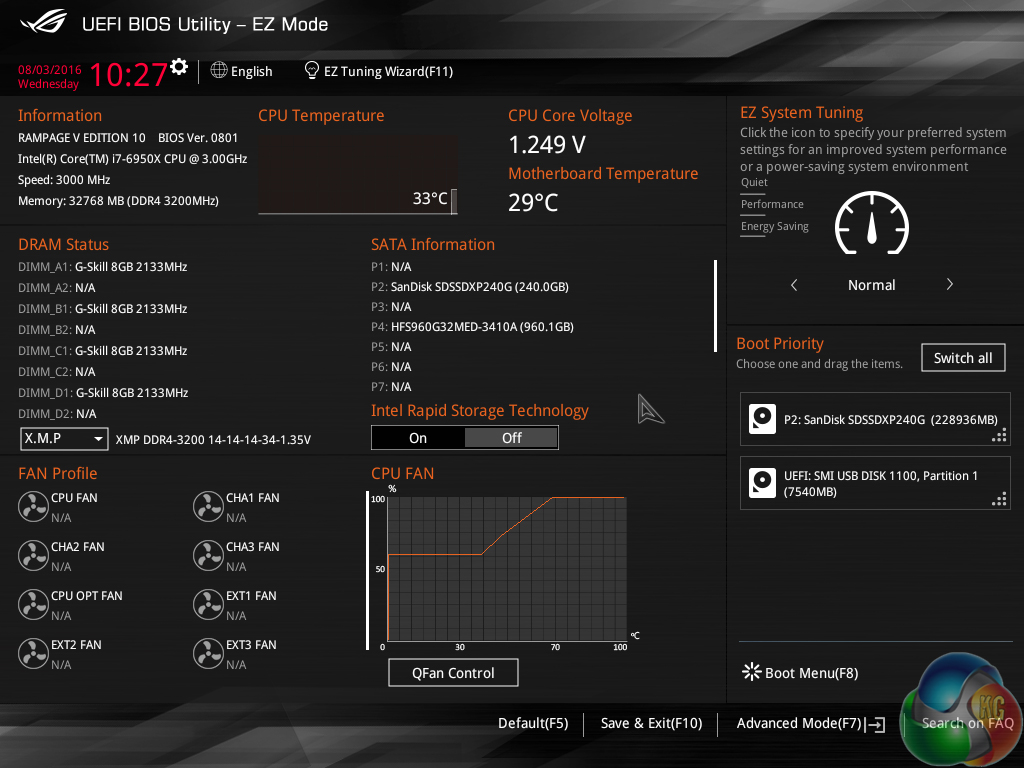Select the CHA2 FAN icon
The width and height of the screenshot is (1024, 768).
coord(33,556)
